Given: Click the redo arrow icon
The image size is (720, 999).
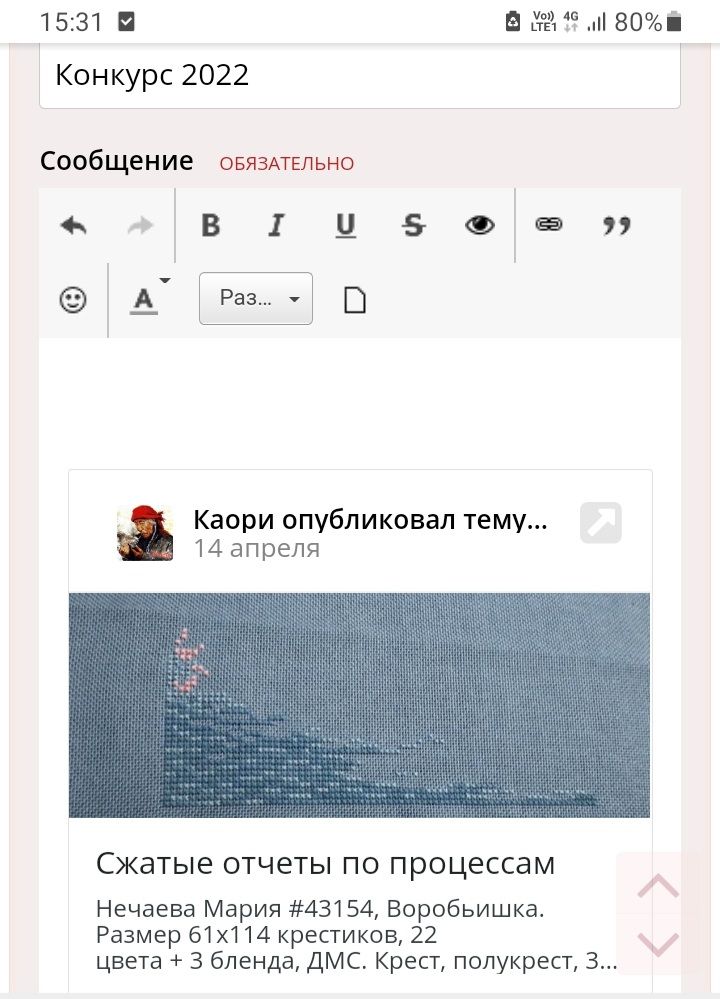Looking at the screenshot, I should [140, 226].
